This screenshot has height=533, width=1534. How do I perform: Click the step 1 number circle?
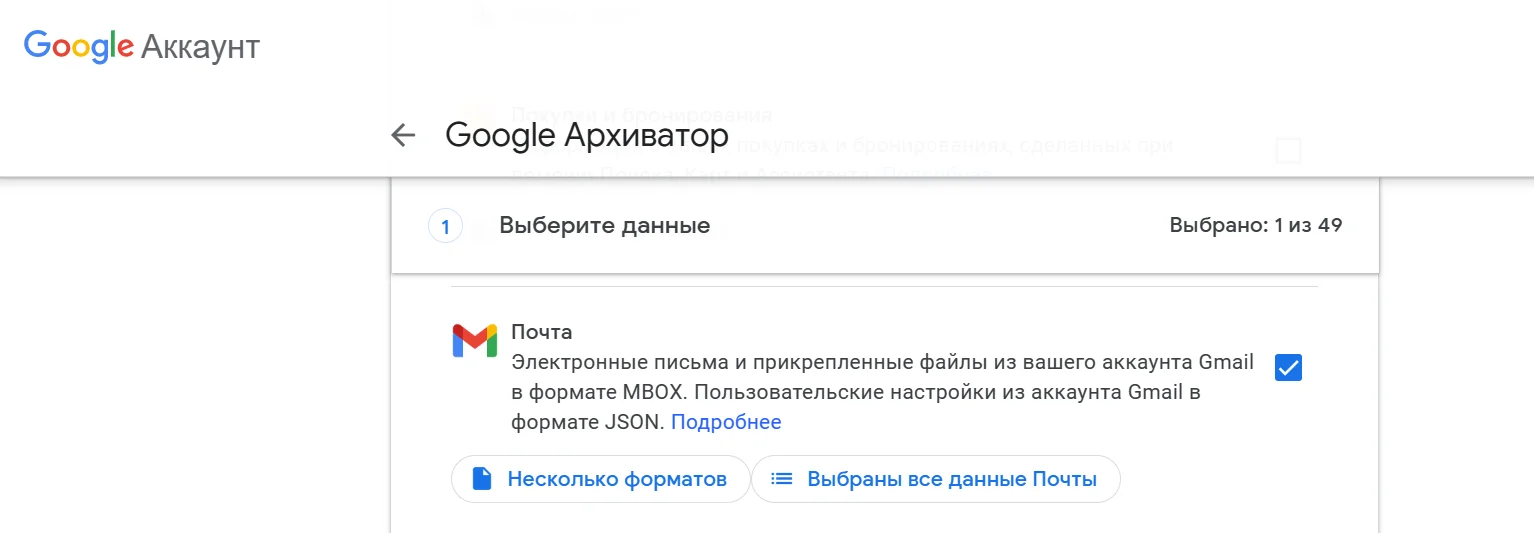[445, 227]
